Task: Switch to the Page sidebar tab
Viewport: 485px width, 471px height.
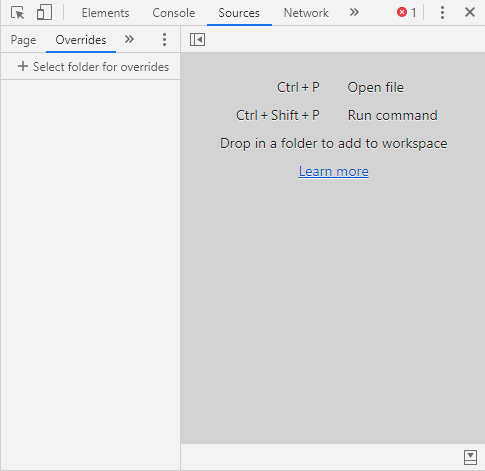Action: pyautogui.click(x=23, y=40)
